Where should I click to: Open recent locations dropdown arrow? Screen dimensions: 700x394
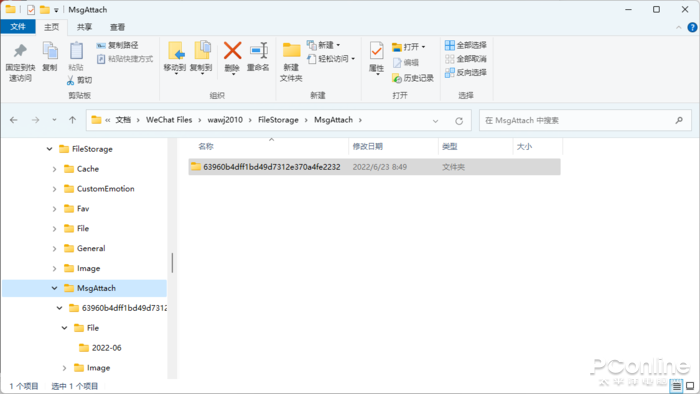[x=54, y=120]
